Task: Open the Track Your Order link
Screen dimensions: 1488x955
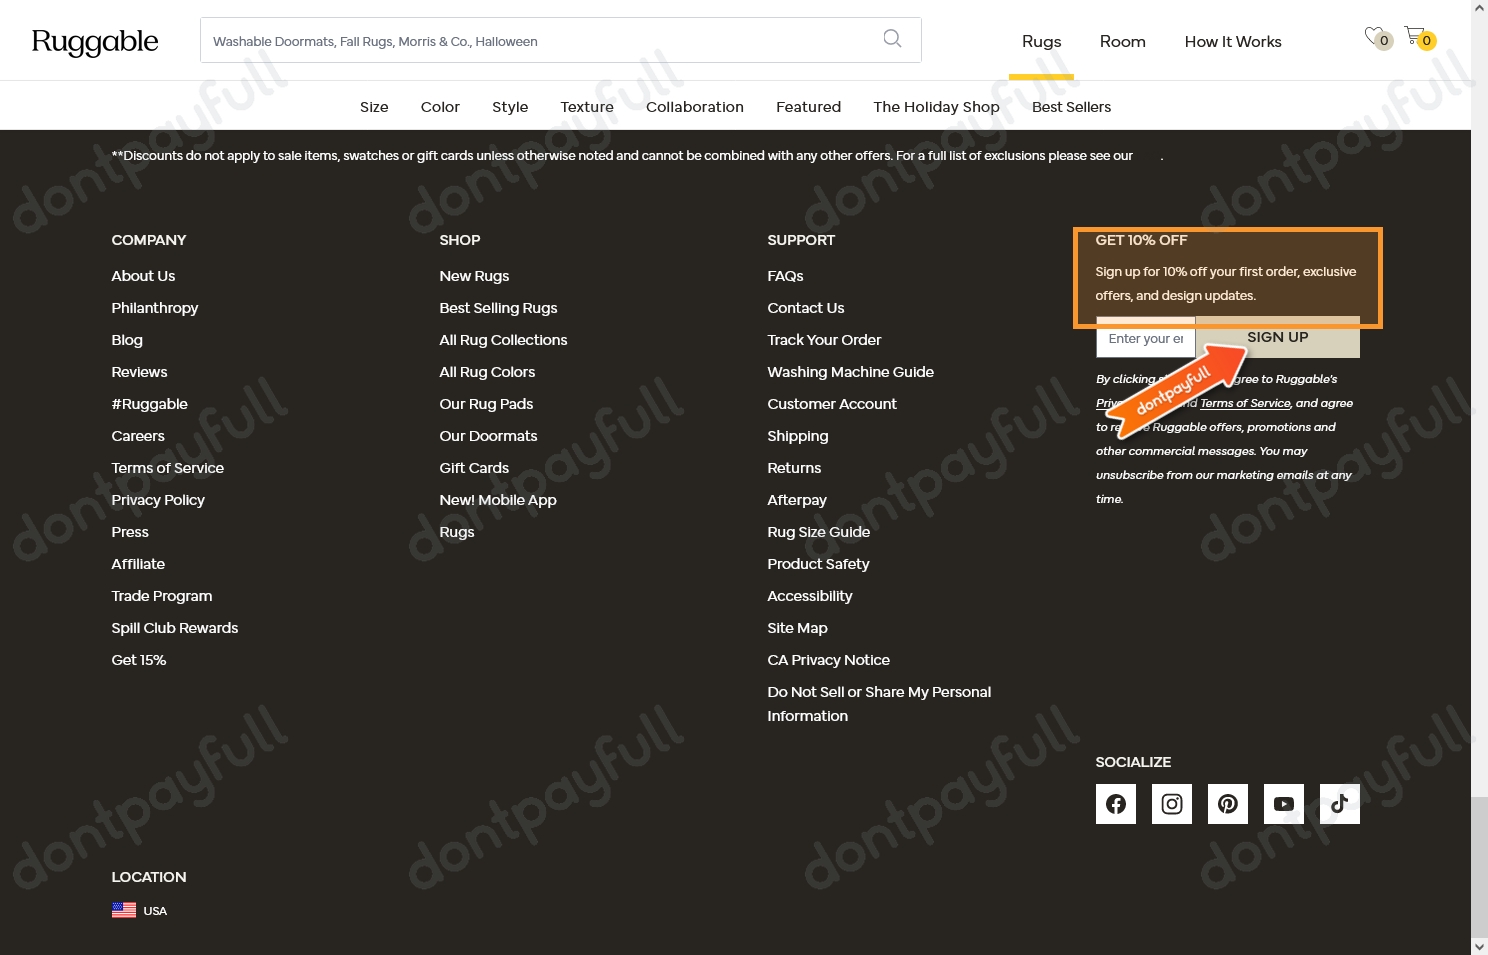Action: coord(824,340)
